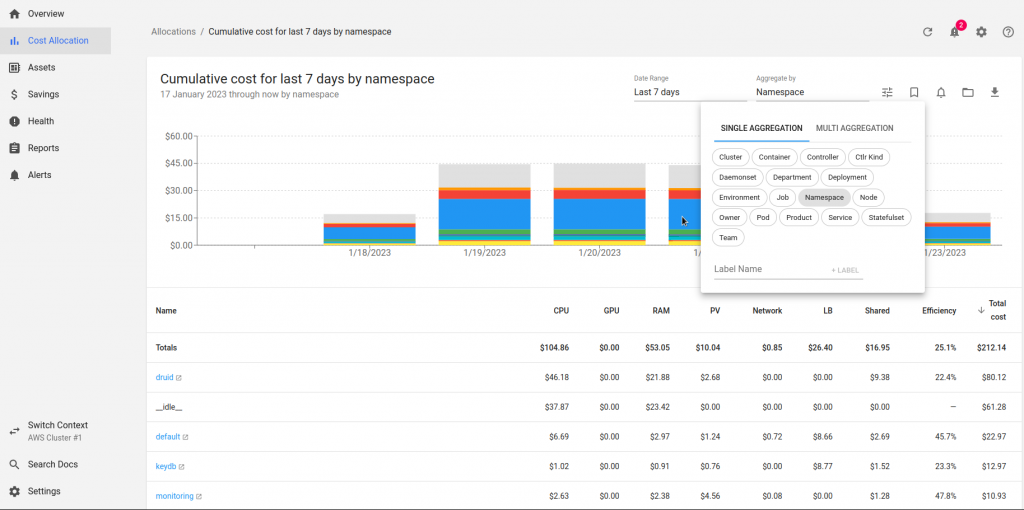The image size is (1024, 510).
Task: Click the Allocations breadcrumb link
Action: pyautogui.click(x=173, y=31)
